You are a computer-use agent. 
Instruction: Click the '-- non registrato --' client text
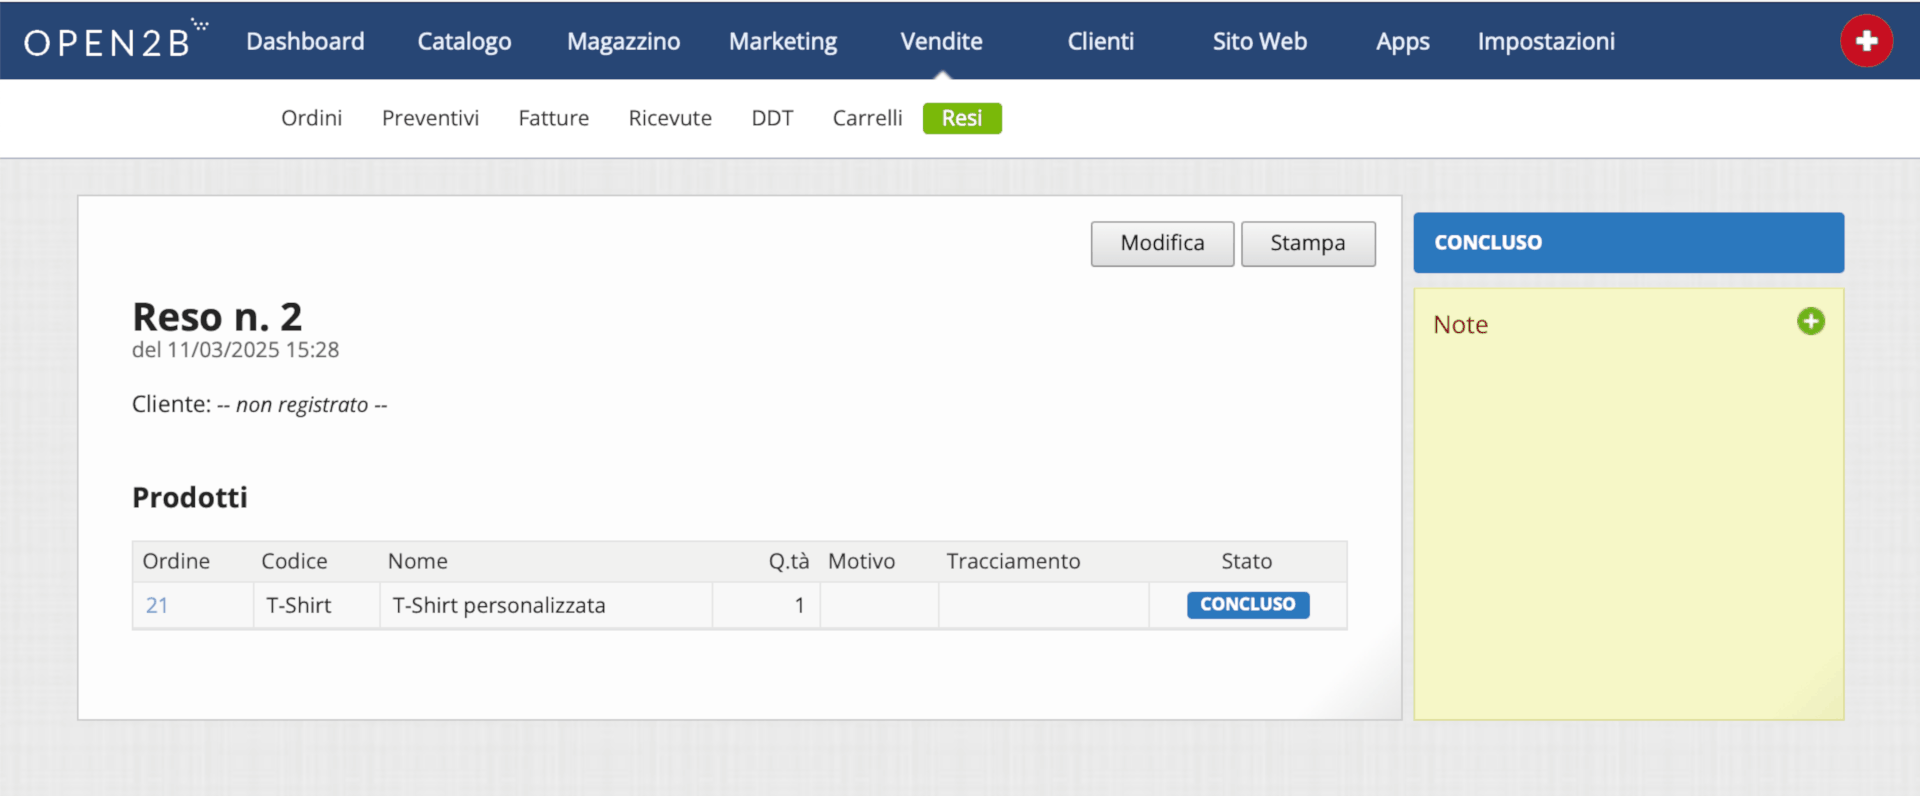(x=302, y=405)
